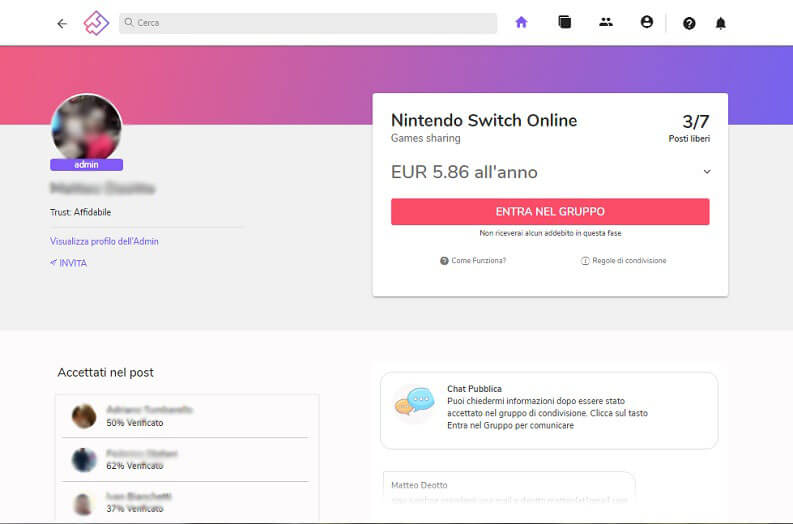Click into the Cerca search field

tap(308, 23)
